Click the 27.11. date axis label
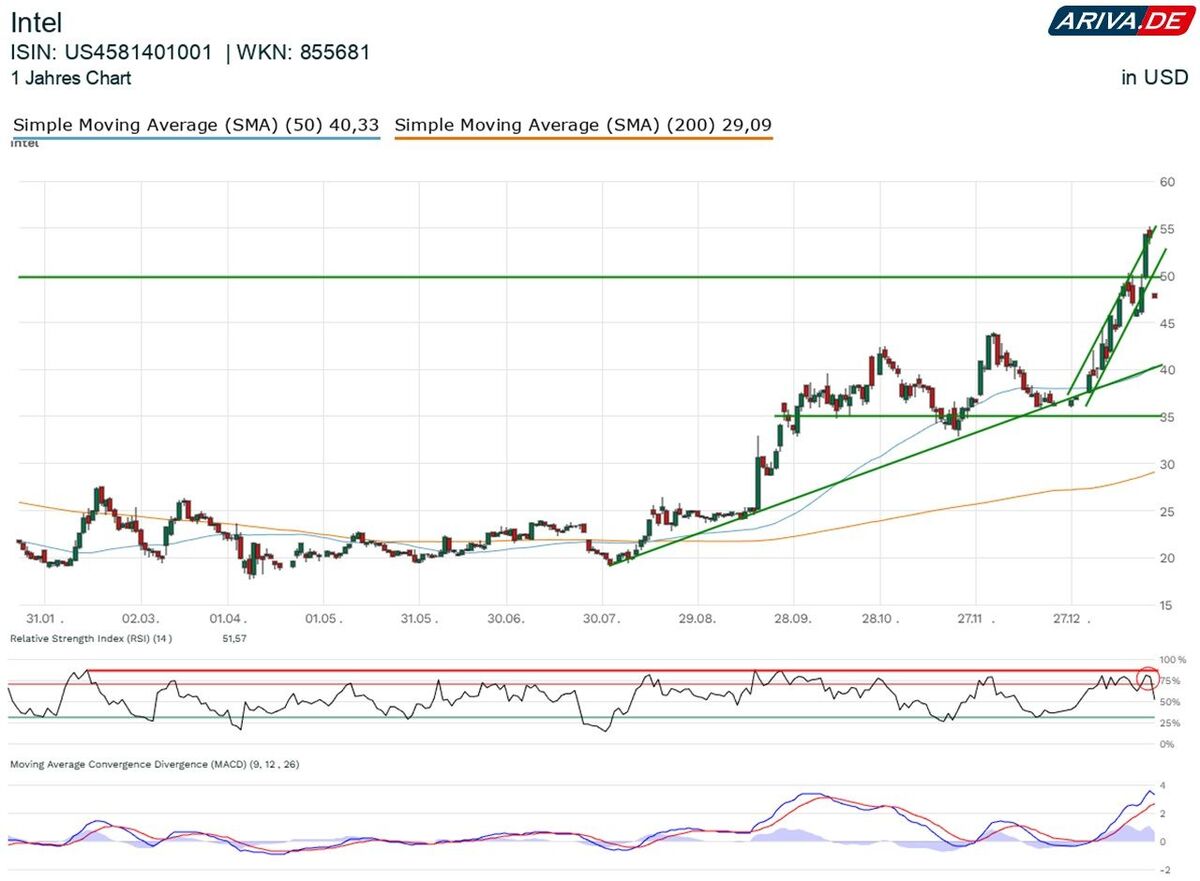This screenshot has width=1200, height=881. coord(976,620)
